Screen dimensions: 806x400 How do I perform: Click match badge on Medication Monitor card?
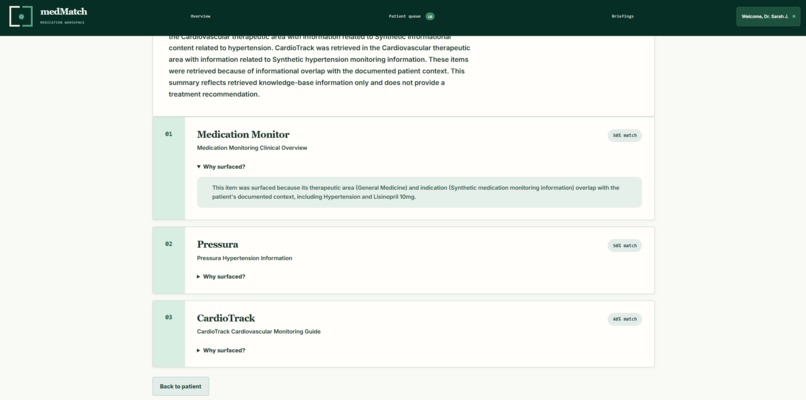click(625, 136)
